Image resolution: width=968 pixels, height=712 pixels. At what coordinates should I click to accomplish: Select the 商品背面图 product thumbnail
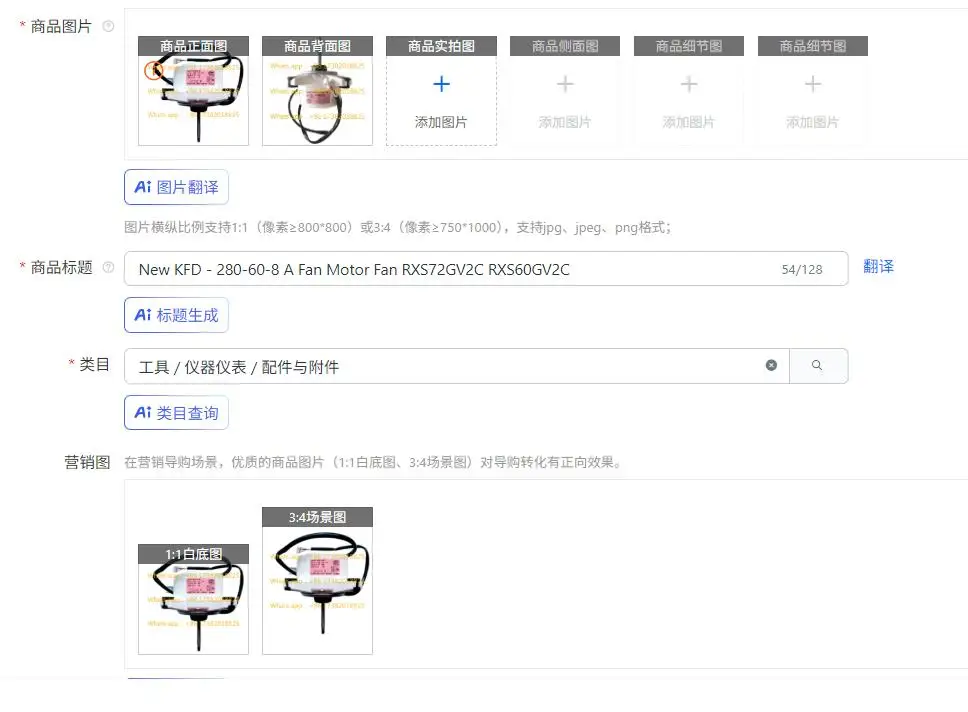point(317,91)
